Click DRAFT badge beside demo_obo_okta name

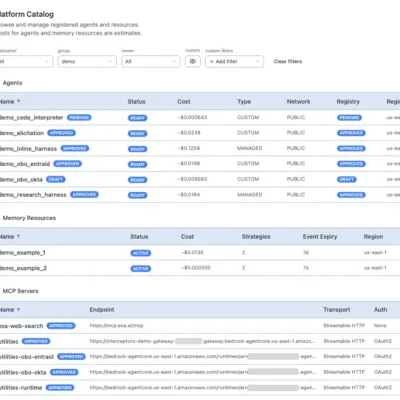click(x=56, y=179)
